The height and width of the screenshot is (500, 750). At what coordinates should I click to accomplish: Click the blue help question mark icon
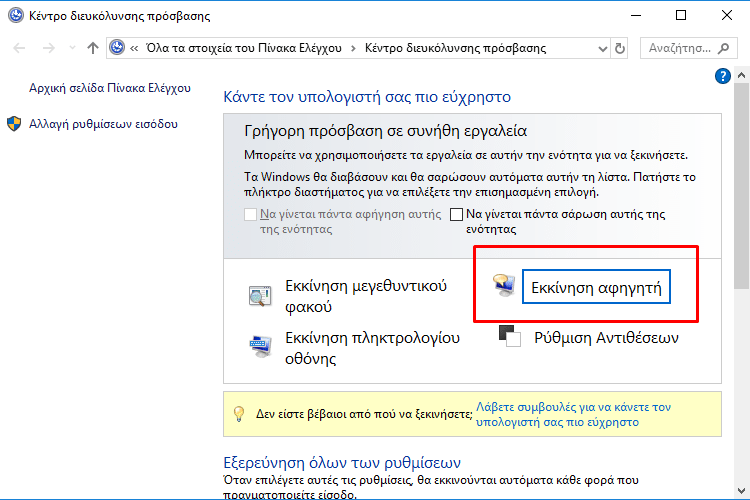[x=723, y=76]
